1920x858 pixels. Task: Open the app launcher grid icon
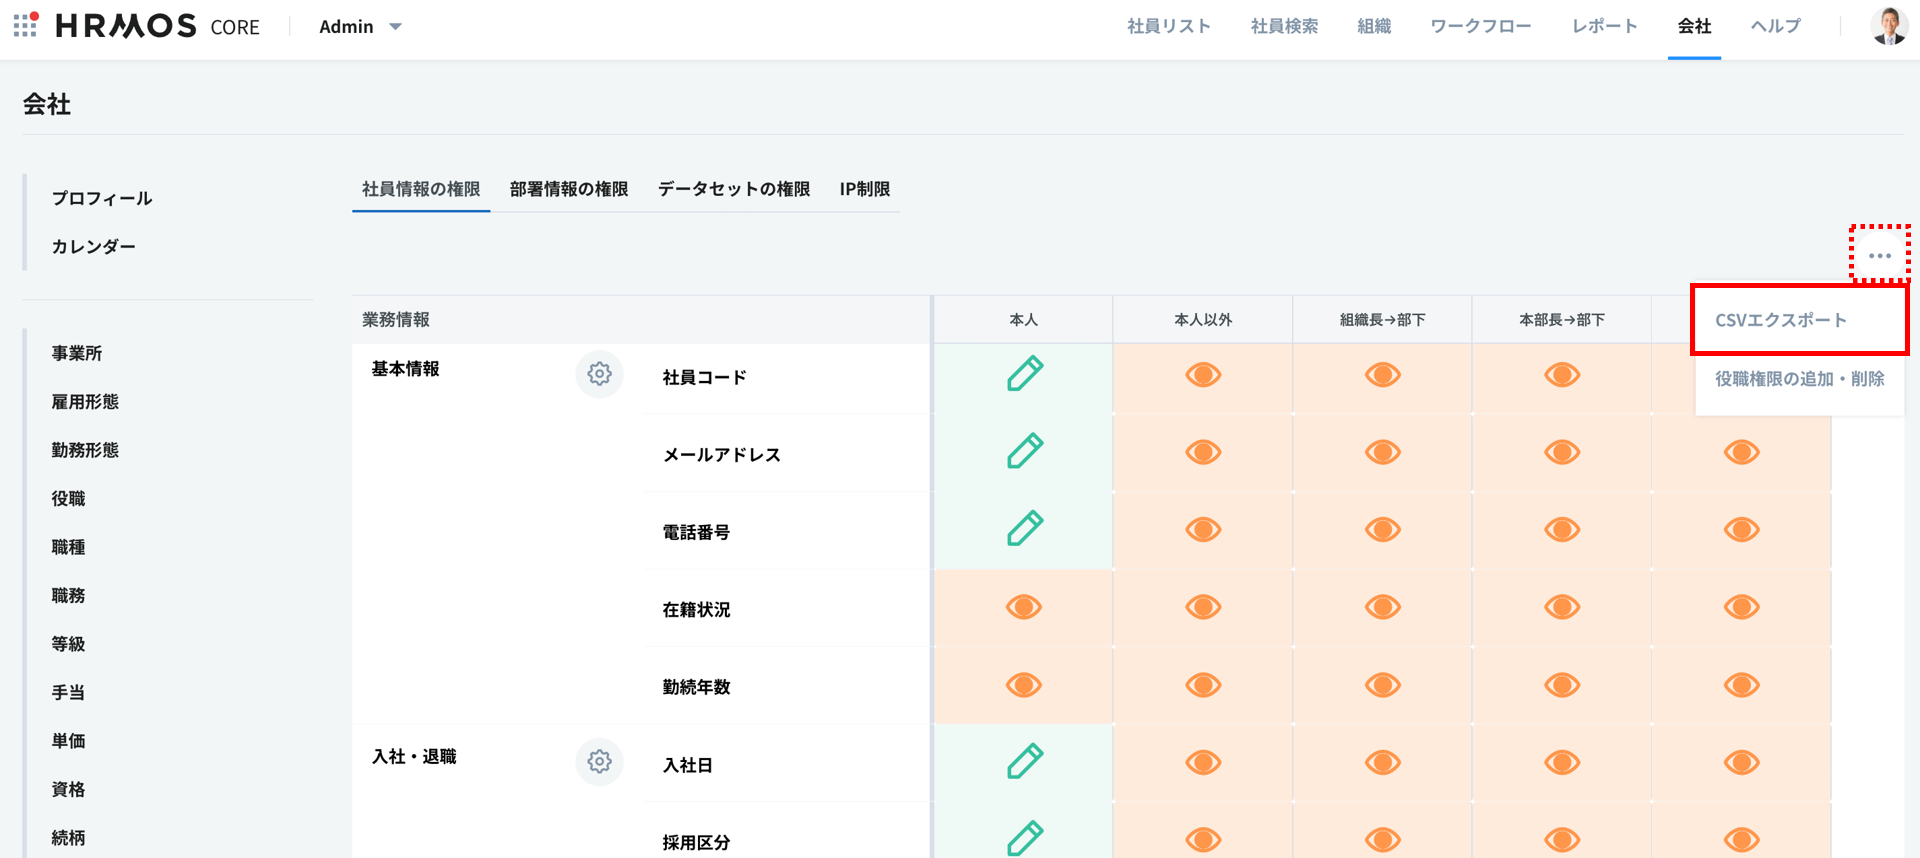coord(26,25)
